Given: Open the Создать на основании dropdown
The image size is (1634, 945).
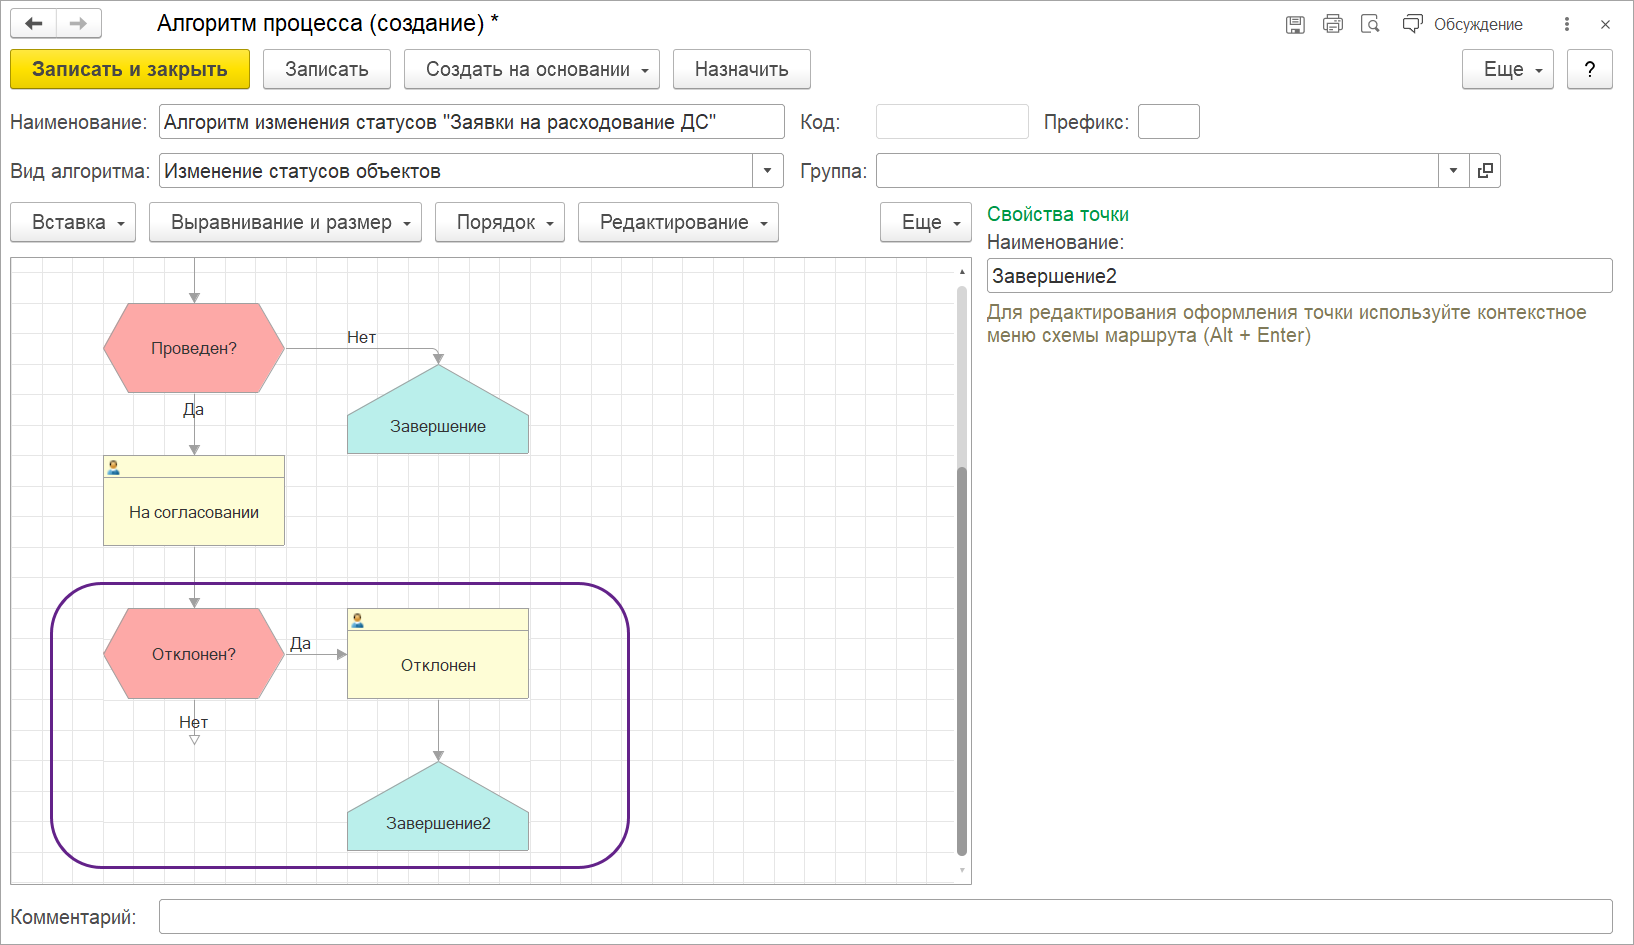Looking at the screenshot, I should click(x=531, y=69).
